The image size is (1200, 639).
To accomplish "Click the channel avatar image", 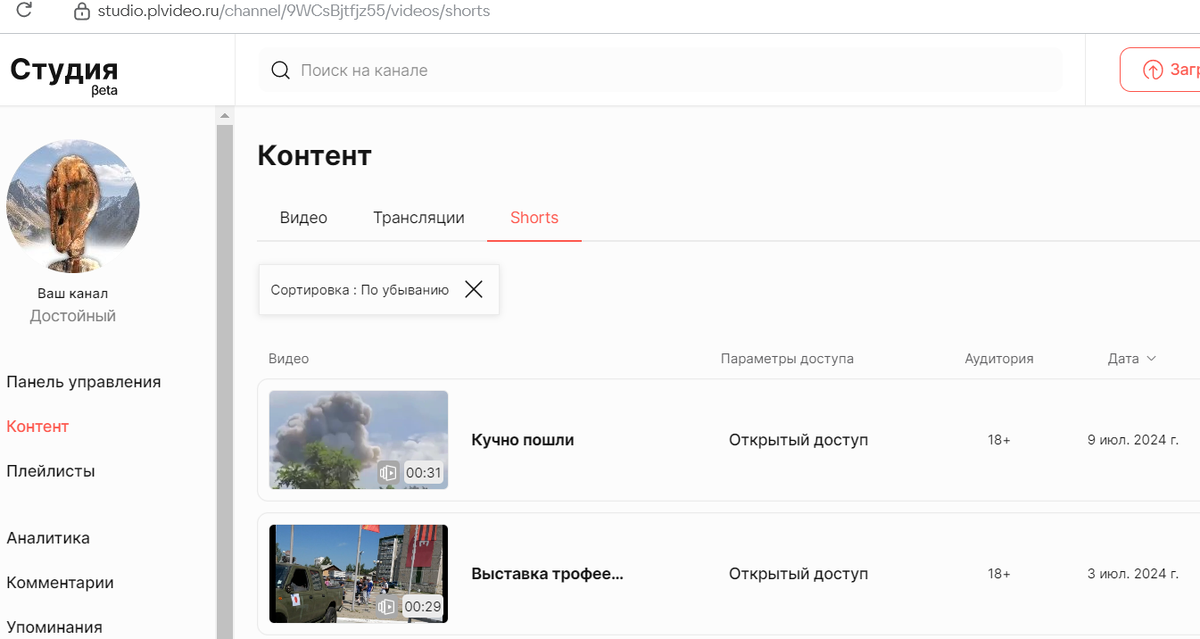I will (x=73, y=205).
